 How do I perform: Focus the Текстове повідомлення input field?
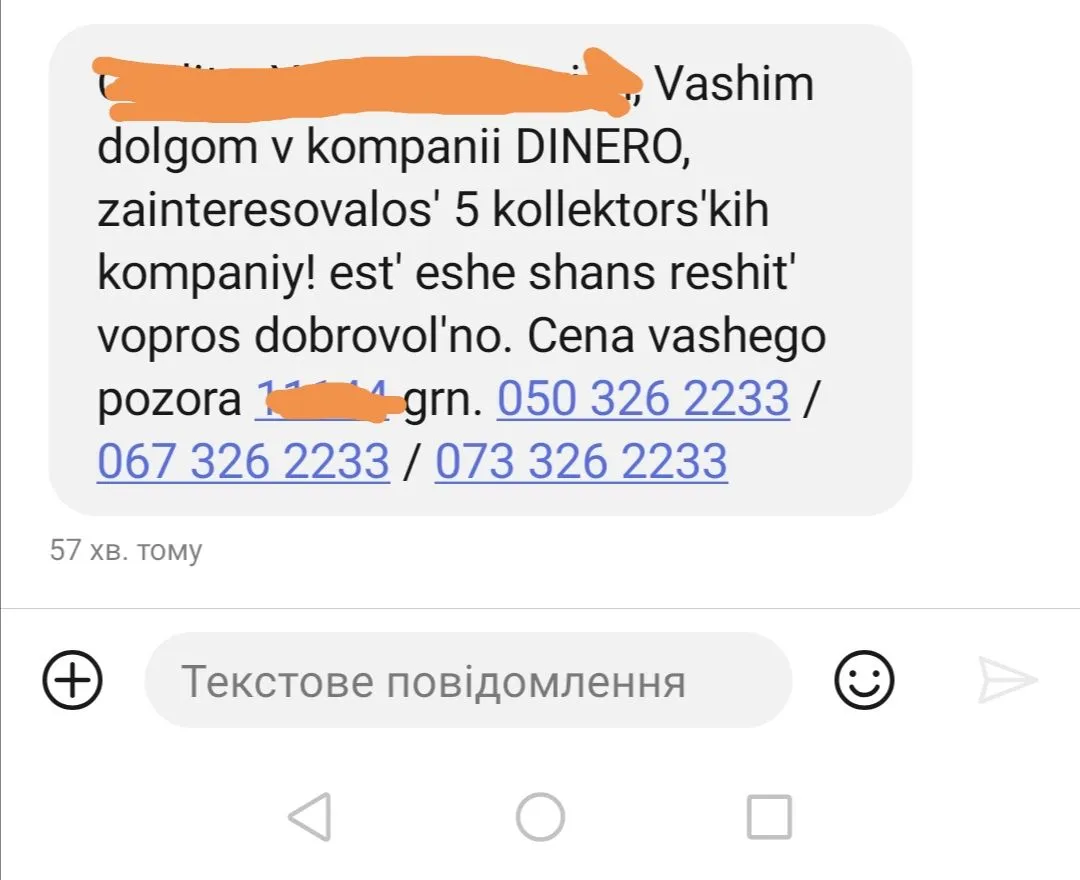tap(468, 680)
